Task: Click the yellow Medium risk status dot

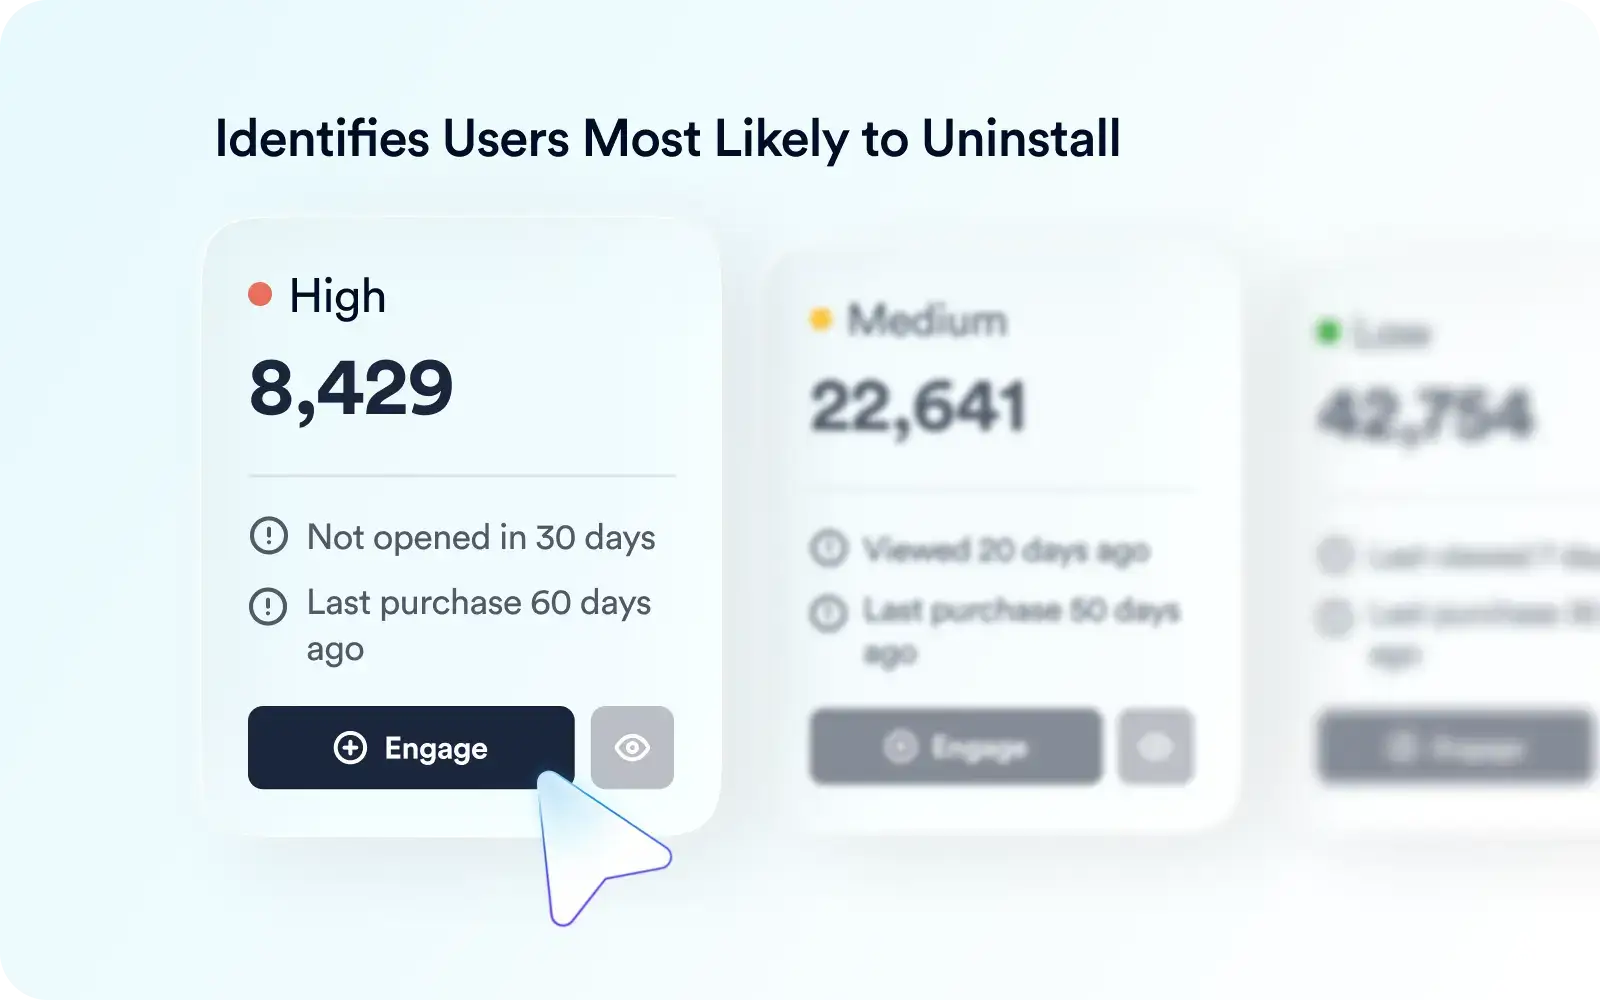Action: (821, 319)
